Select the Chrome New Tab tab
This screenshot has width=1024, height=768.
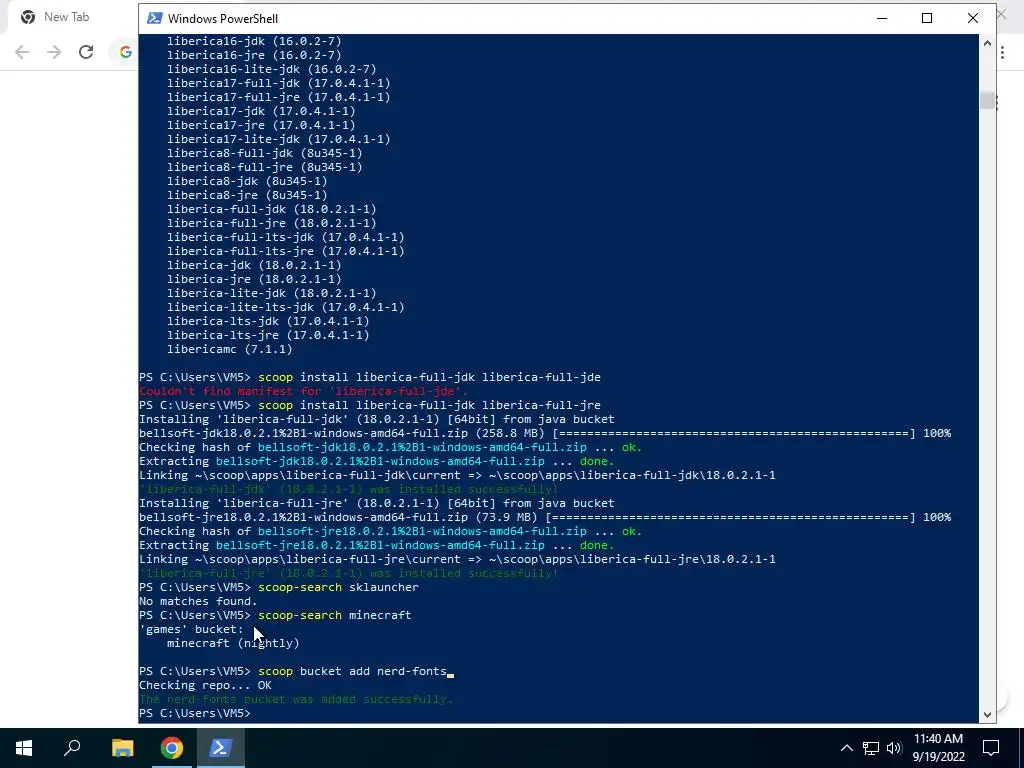(x=65, y=17)
